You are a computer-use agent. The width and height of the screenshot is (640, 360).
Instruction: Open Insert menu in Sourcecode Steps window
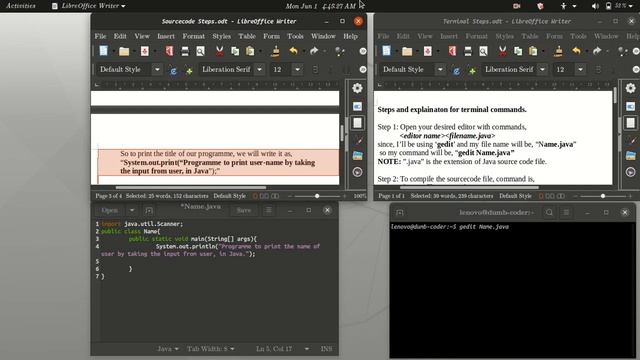(x=166, y=36)
